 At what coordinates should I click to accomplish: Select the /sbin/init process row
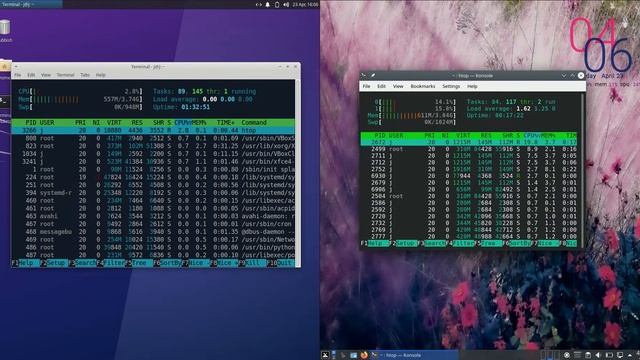153,169
